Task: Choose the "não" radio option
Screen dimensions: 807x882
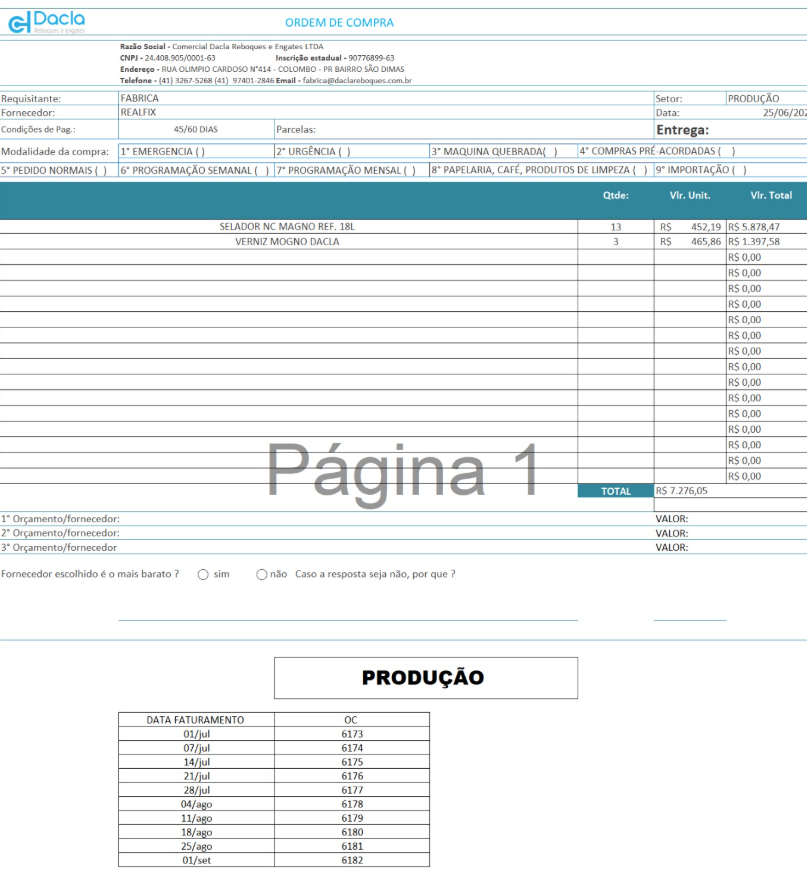Action: [x=262, y=574]
